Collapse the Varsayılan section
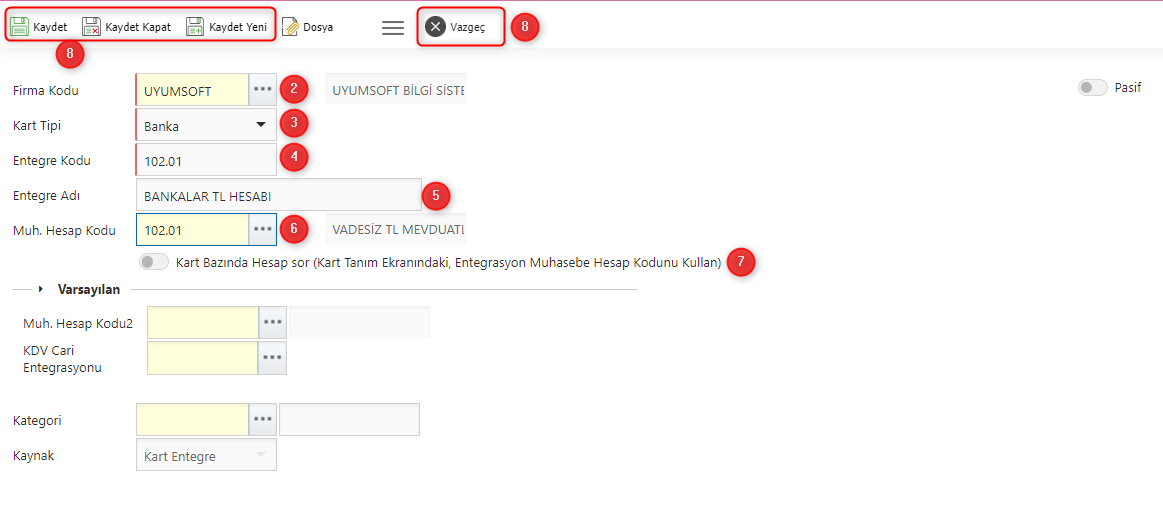Viewport: 1163px width, 505px height. tap(41, 290)
